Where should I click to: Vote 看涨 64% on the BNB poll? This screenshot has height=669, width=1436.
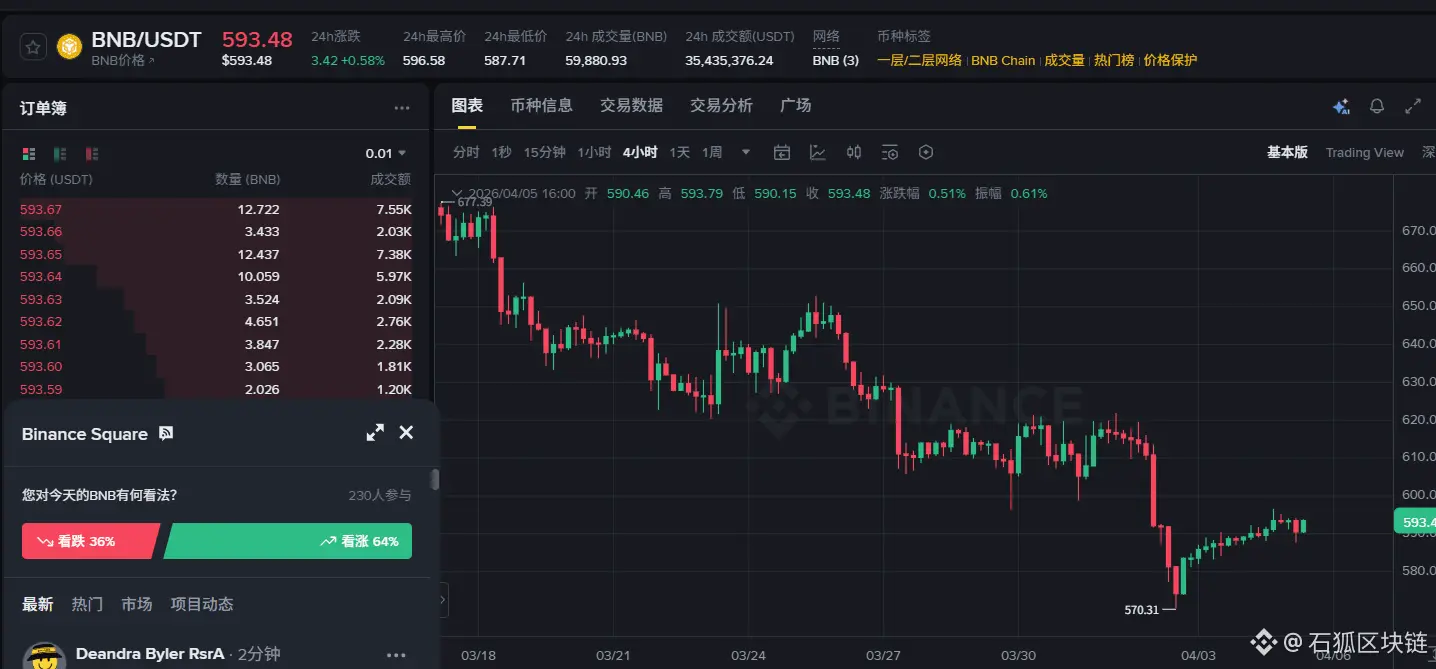(x=289, y=541)
